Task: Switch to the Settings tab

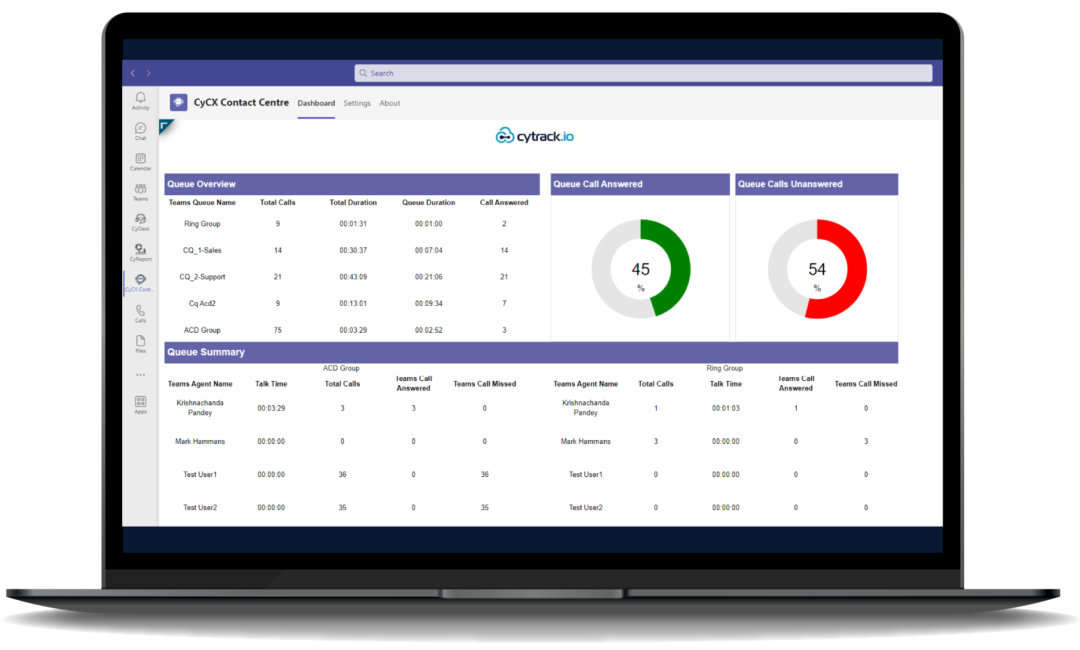Action: click(357, 103)
